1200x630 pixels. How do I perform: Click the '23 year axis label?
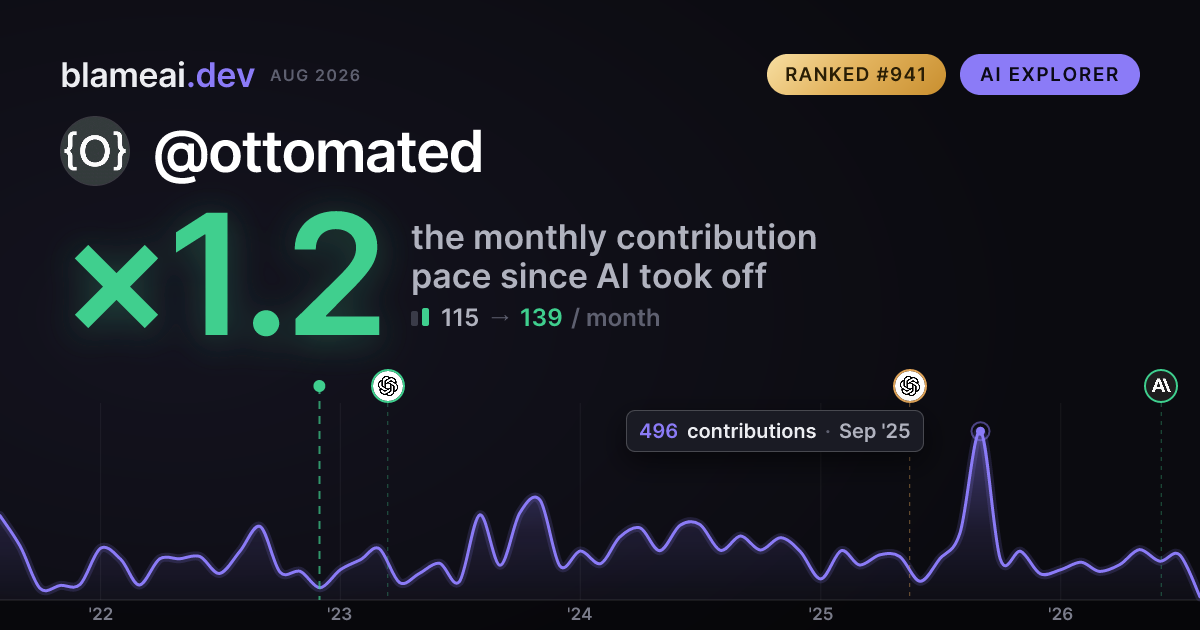(x=340, y=614)
